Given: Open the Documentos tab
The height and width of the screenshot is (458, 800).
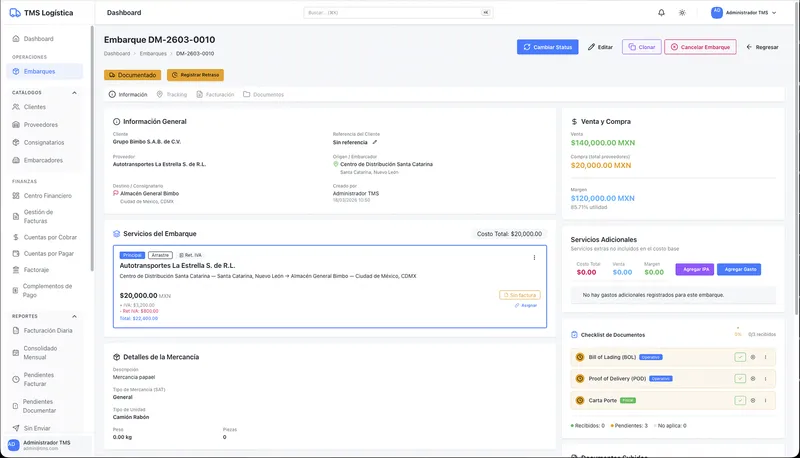Looking at the screenshot, I should coord(263,94).
